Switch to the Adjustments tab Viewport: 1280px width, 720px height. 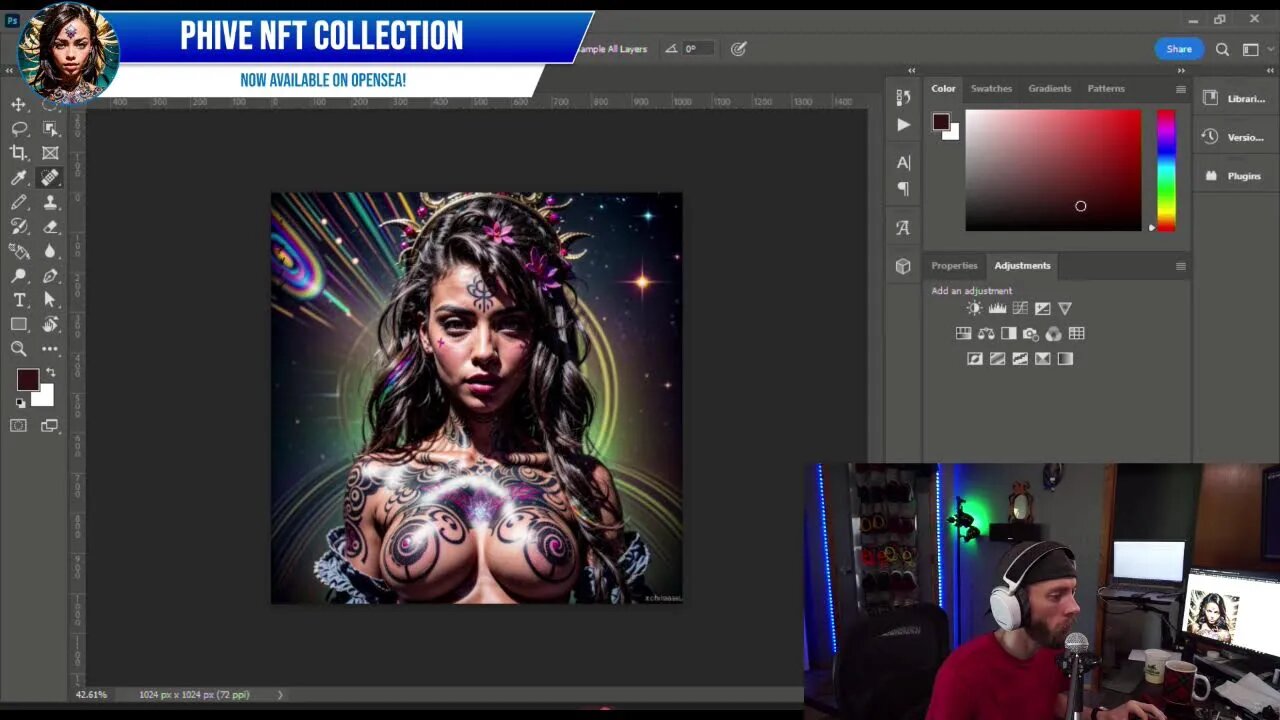[x=1022, y=265]
